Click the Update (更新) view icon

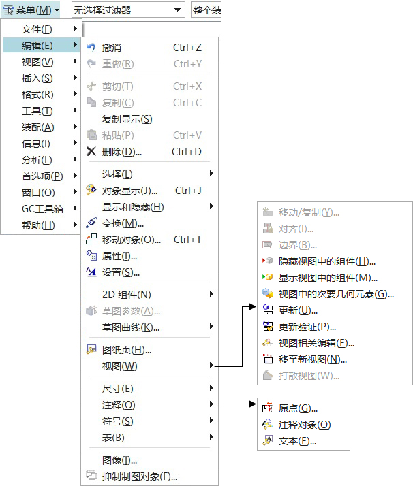pyautogui.click(x=268, y=310)
